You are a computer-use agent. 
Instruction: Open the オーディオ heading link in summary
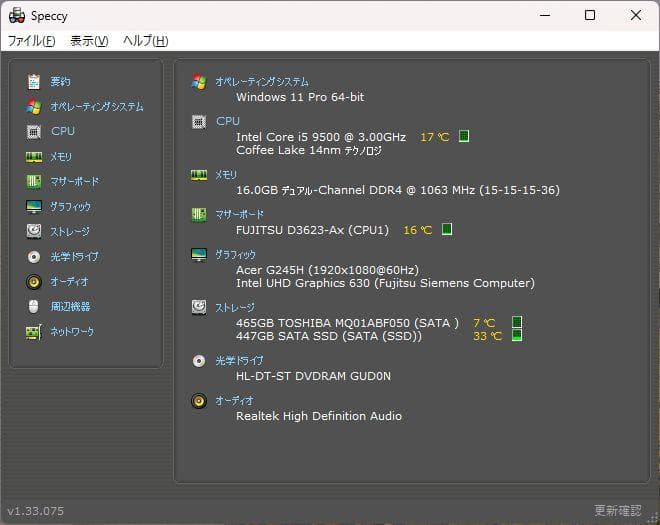click(x=234, y=401)
